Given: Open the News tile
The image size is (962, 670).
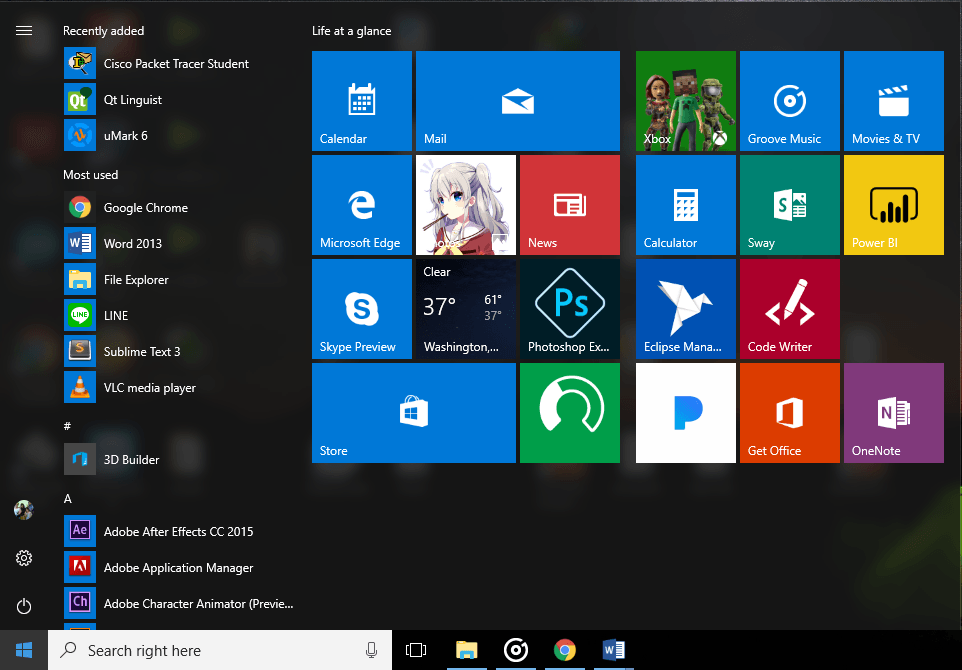Looking at the screenshot, I should [x=570, y=205].
